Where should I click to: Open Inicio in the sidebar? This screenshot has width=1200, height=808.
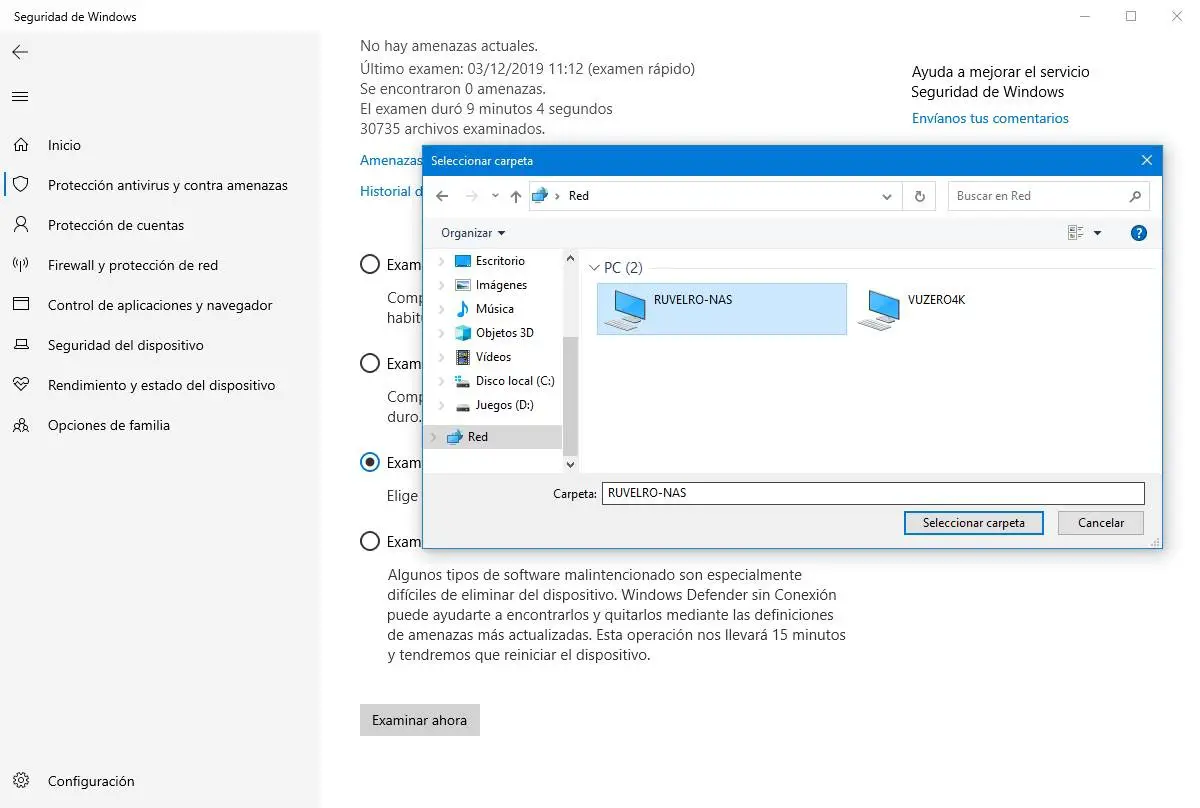pyautogui.click(x=64, y=145)
